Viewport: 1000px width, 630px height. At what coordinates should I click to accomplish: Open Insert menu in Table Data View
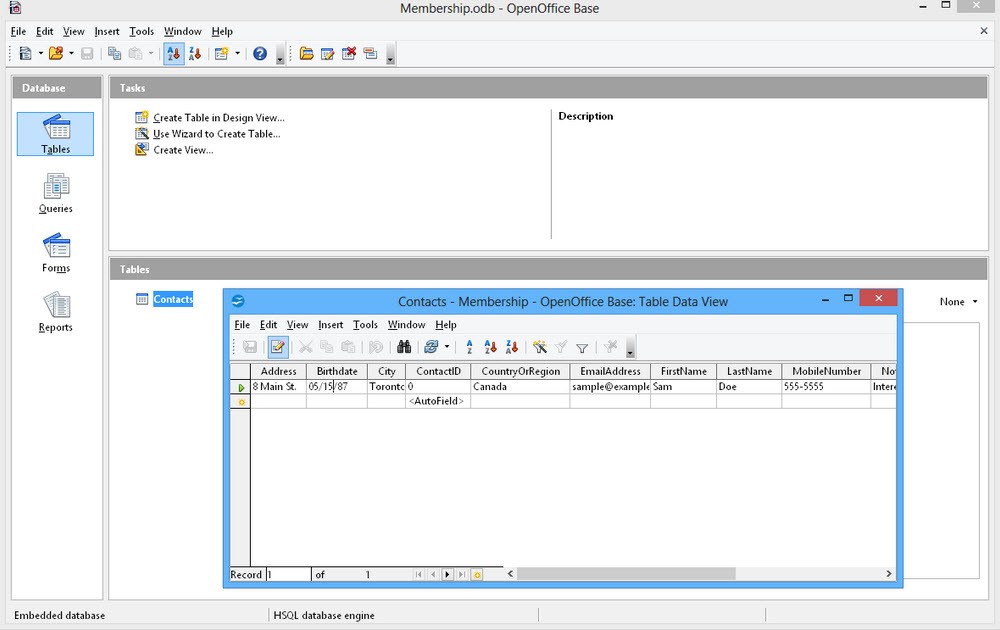click(330, 325)
